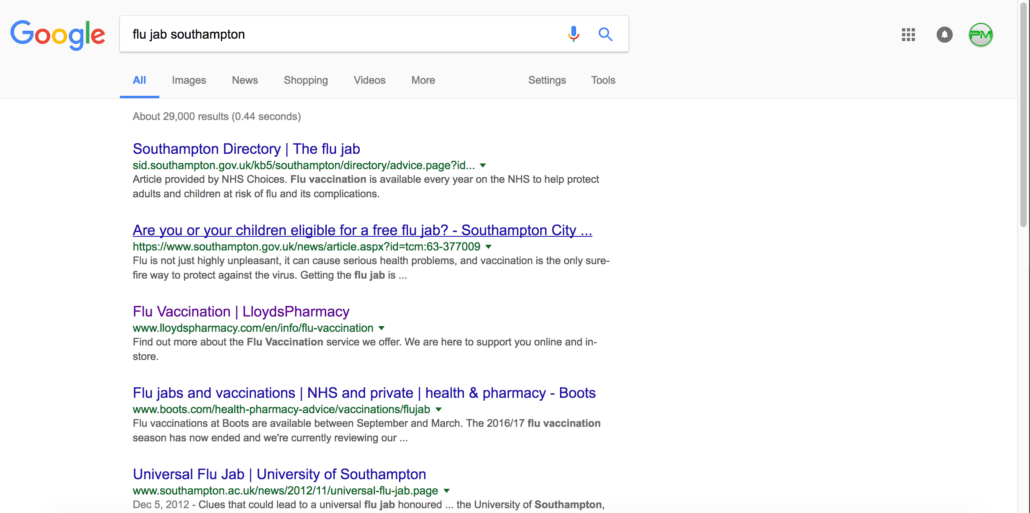Open search Tools options

point(603,80)
